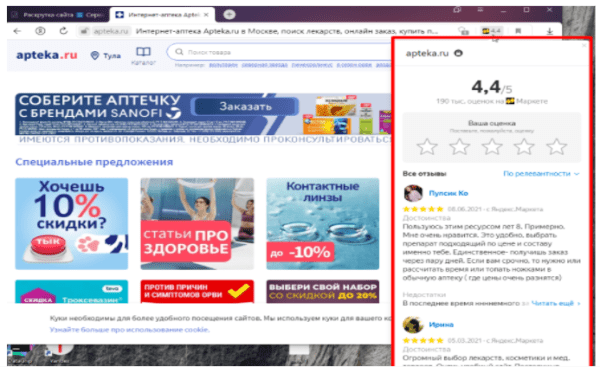This screenshot has width=600, height=367.
Task: Click Заказать button on Sanofi banner
Action: tap(245, 106)
